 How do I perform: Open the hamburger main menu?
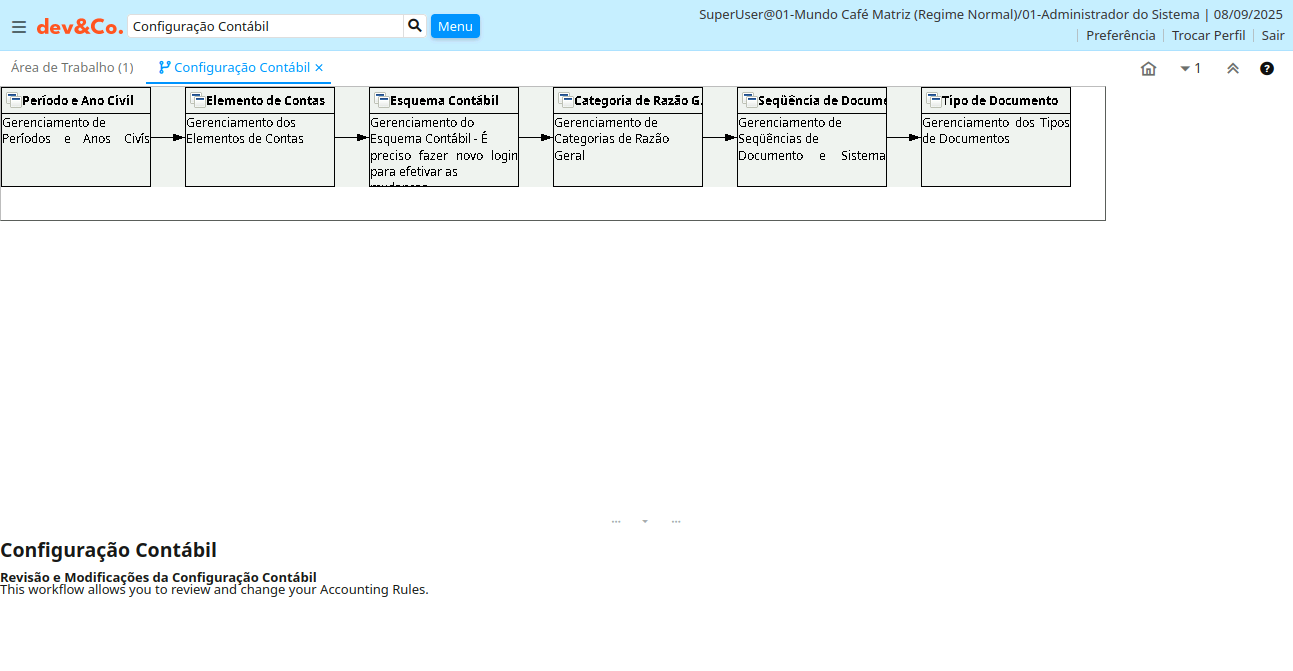[19, 27]
